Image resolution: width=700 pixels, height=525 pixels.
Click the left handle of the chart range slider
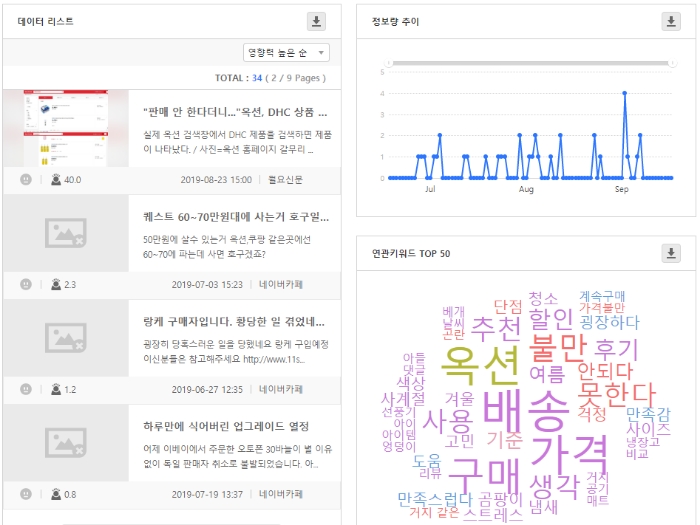tap(389, 63)
